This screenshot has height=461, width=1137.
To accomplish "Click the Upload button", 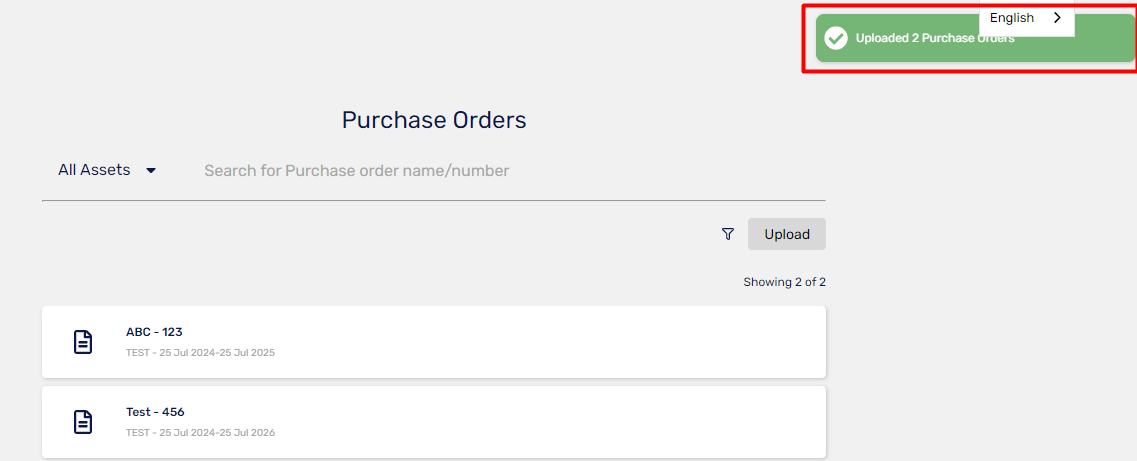I will coord(787,234).
